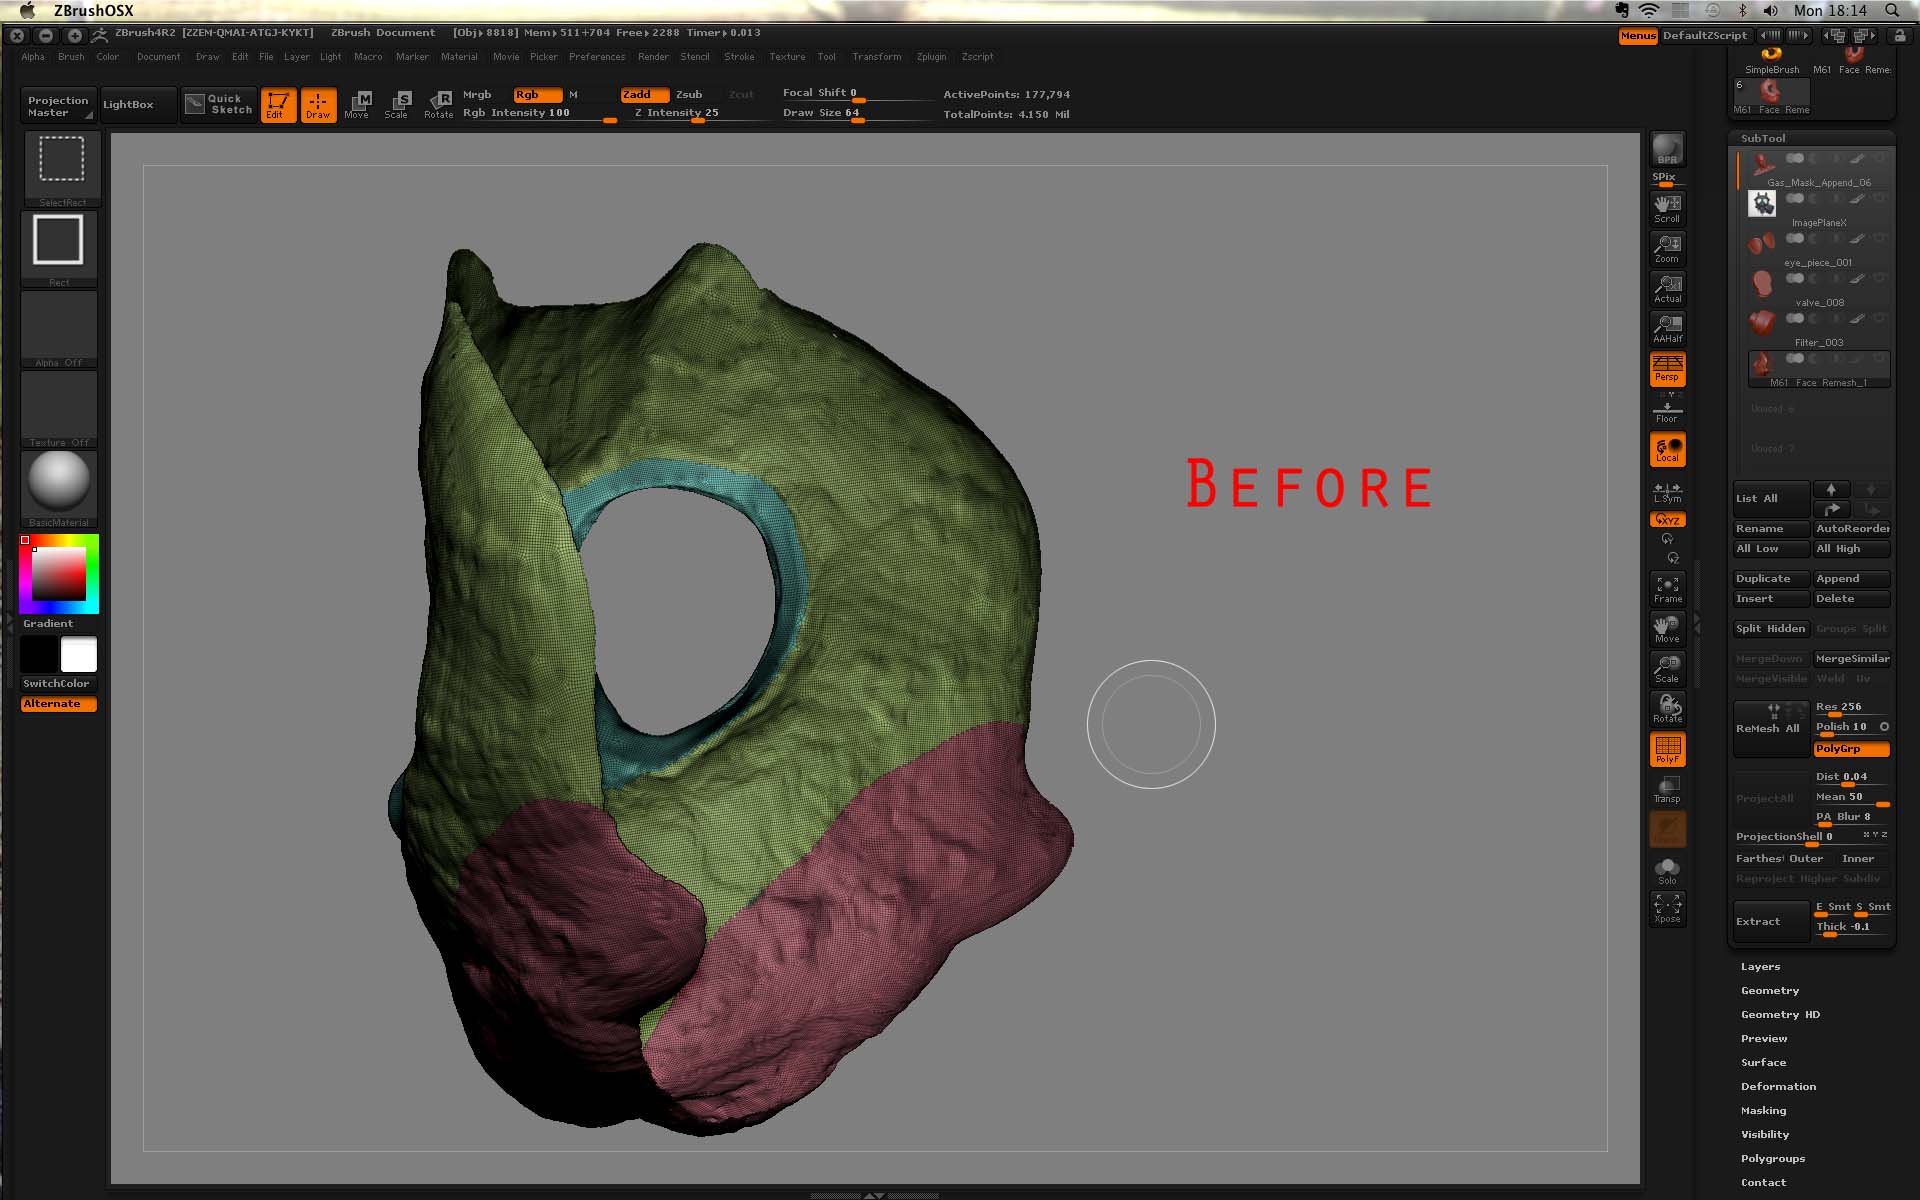Open the Transform menu

[x=876, y=57]
